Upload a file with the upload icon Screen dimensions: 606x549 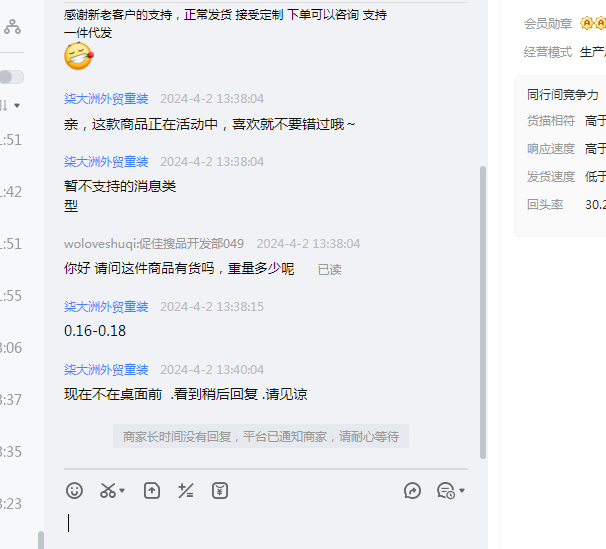[152, 491]
